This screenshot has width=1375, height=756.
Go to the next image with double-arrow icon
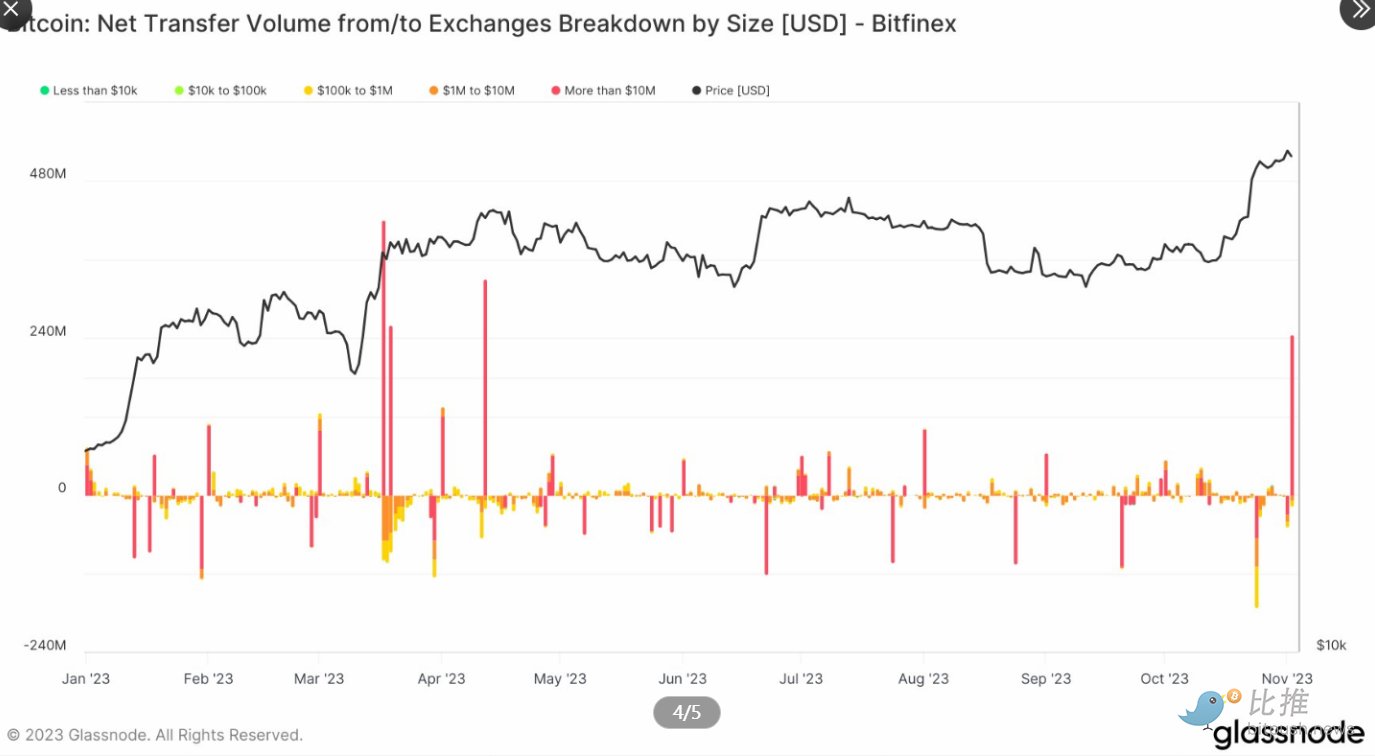[x=1360, y=8]
